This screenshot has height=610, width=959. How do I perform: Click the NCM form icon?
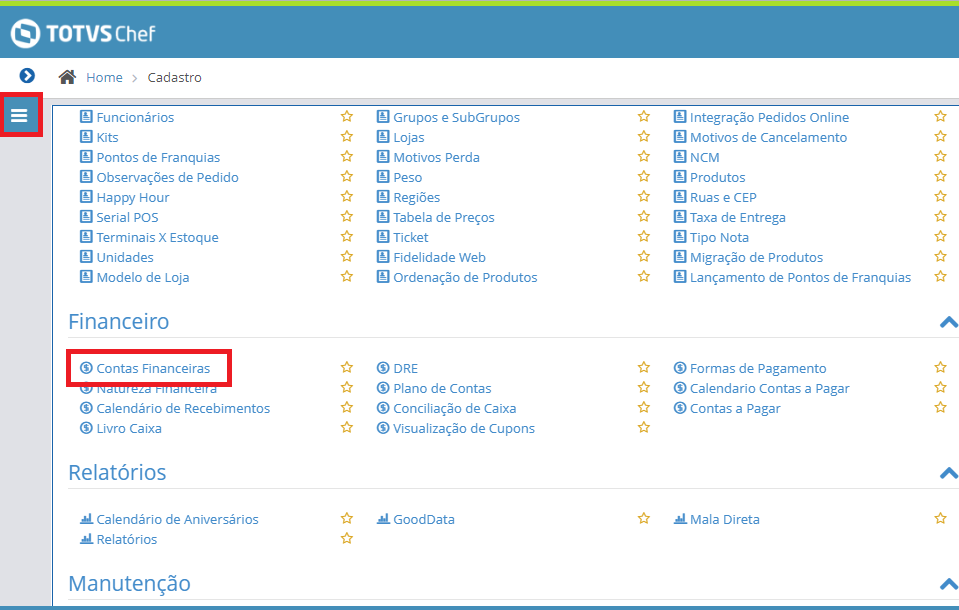click(x=680, y=157)
